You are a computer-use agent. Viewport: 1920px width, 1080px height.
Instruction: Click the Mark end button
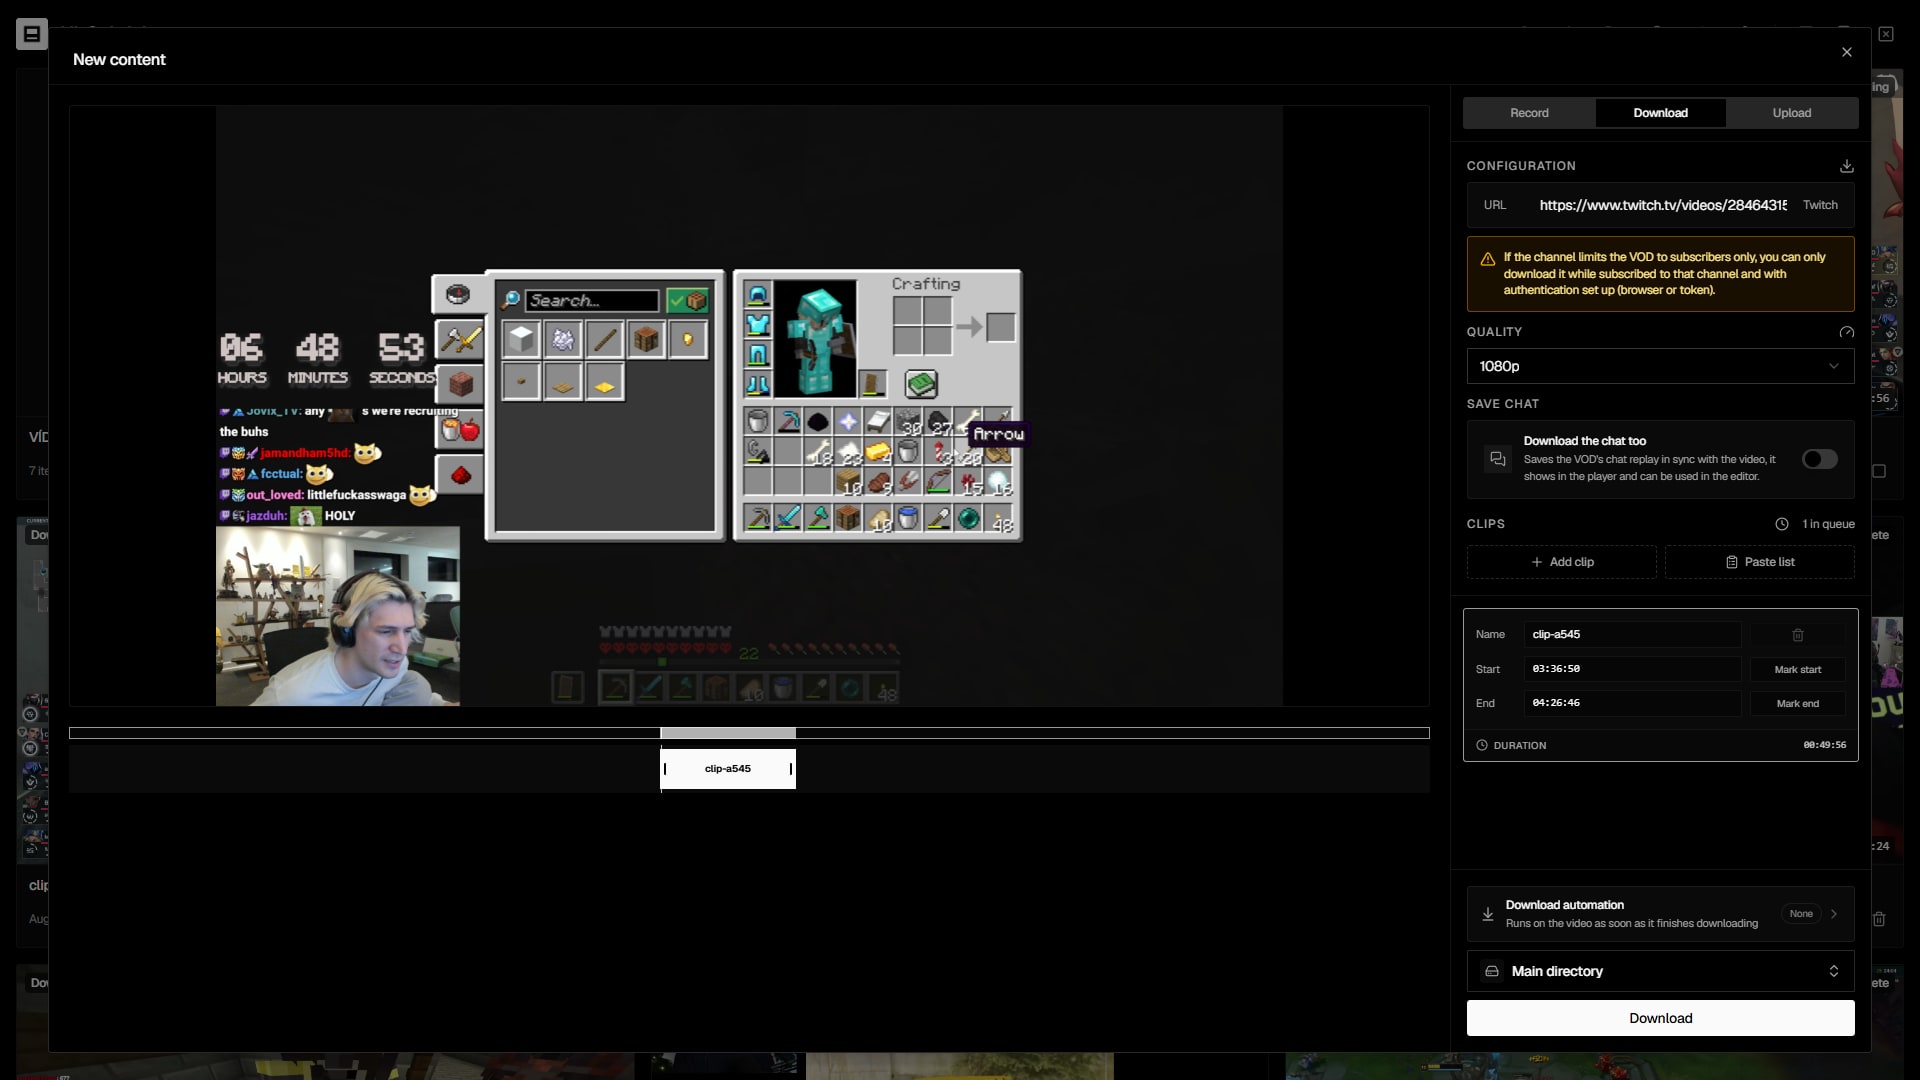point(1797,703)
